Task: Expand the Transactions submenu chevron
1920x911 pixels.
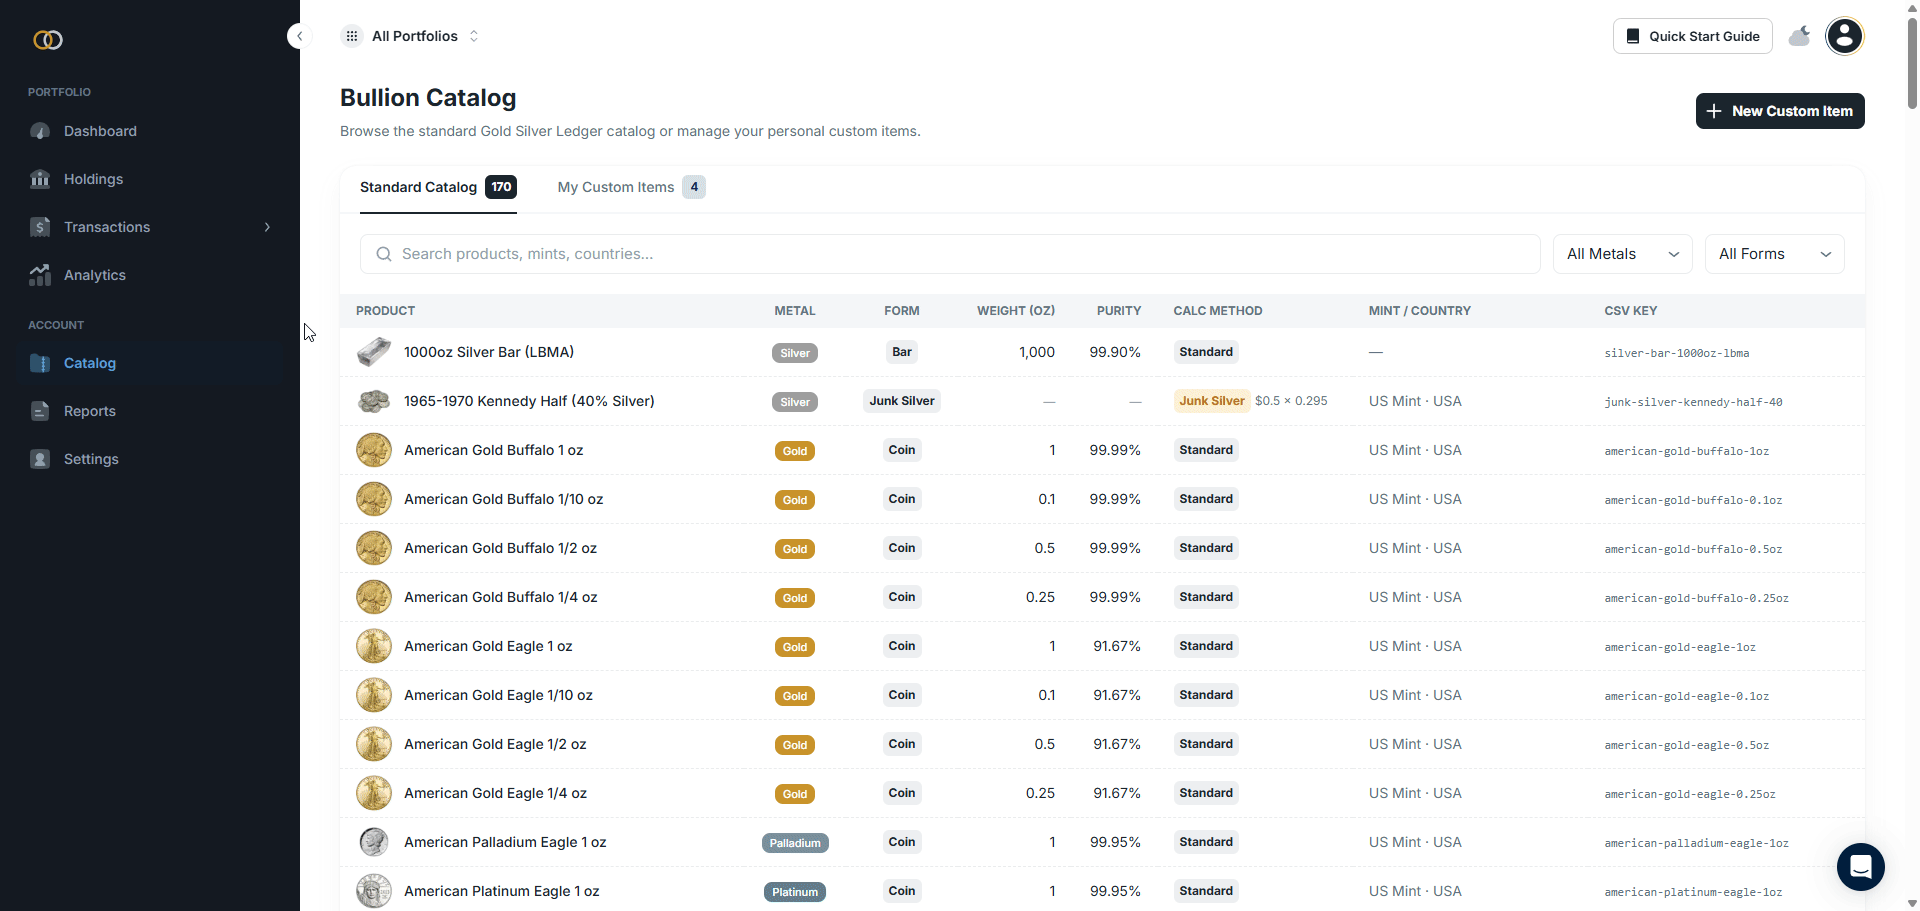Action: point(267,227)
